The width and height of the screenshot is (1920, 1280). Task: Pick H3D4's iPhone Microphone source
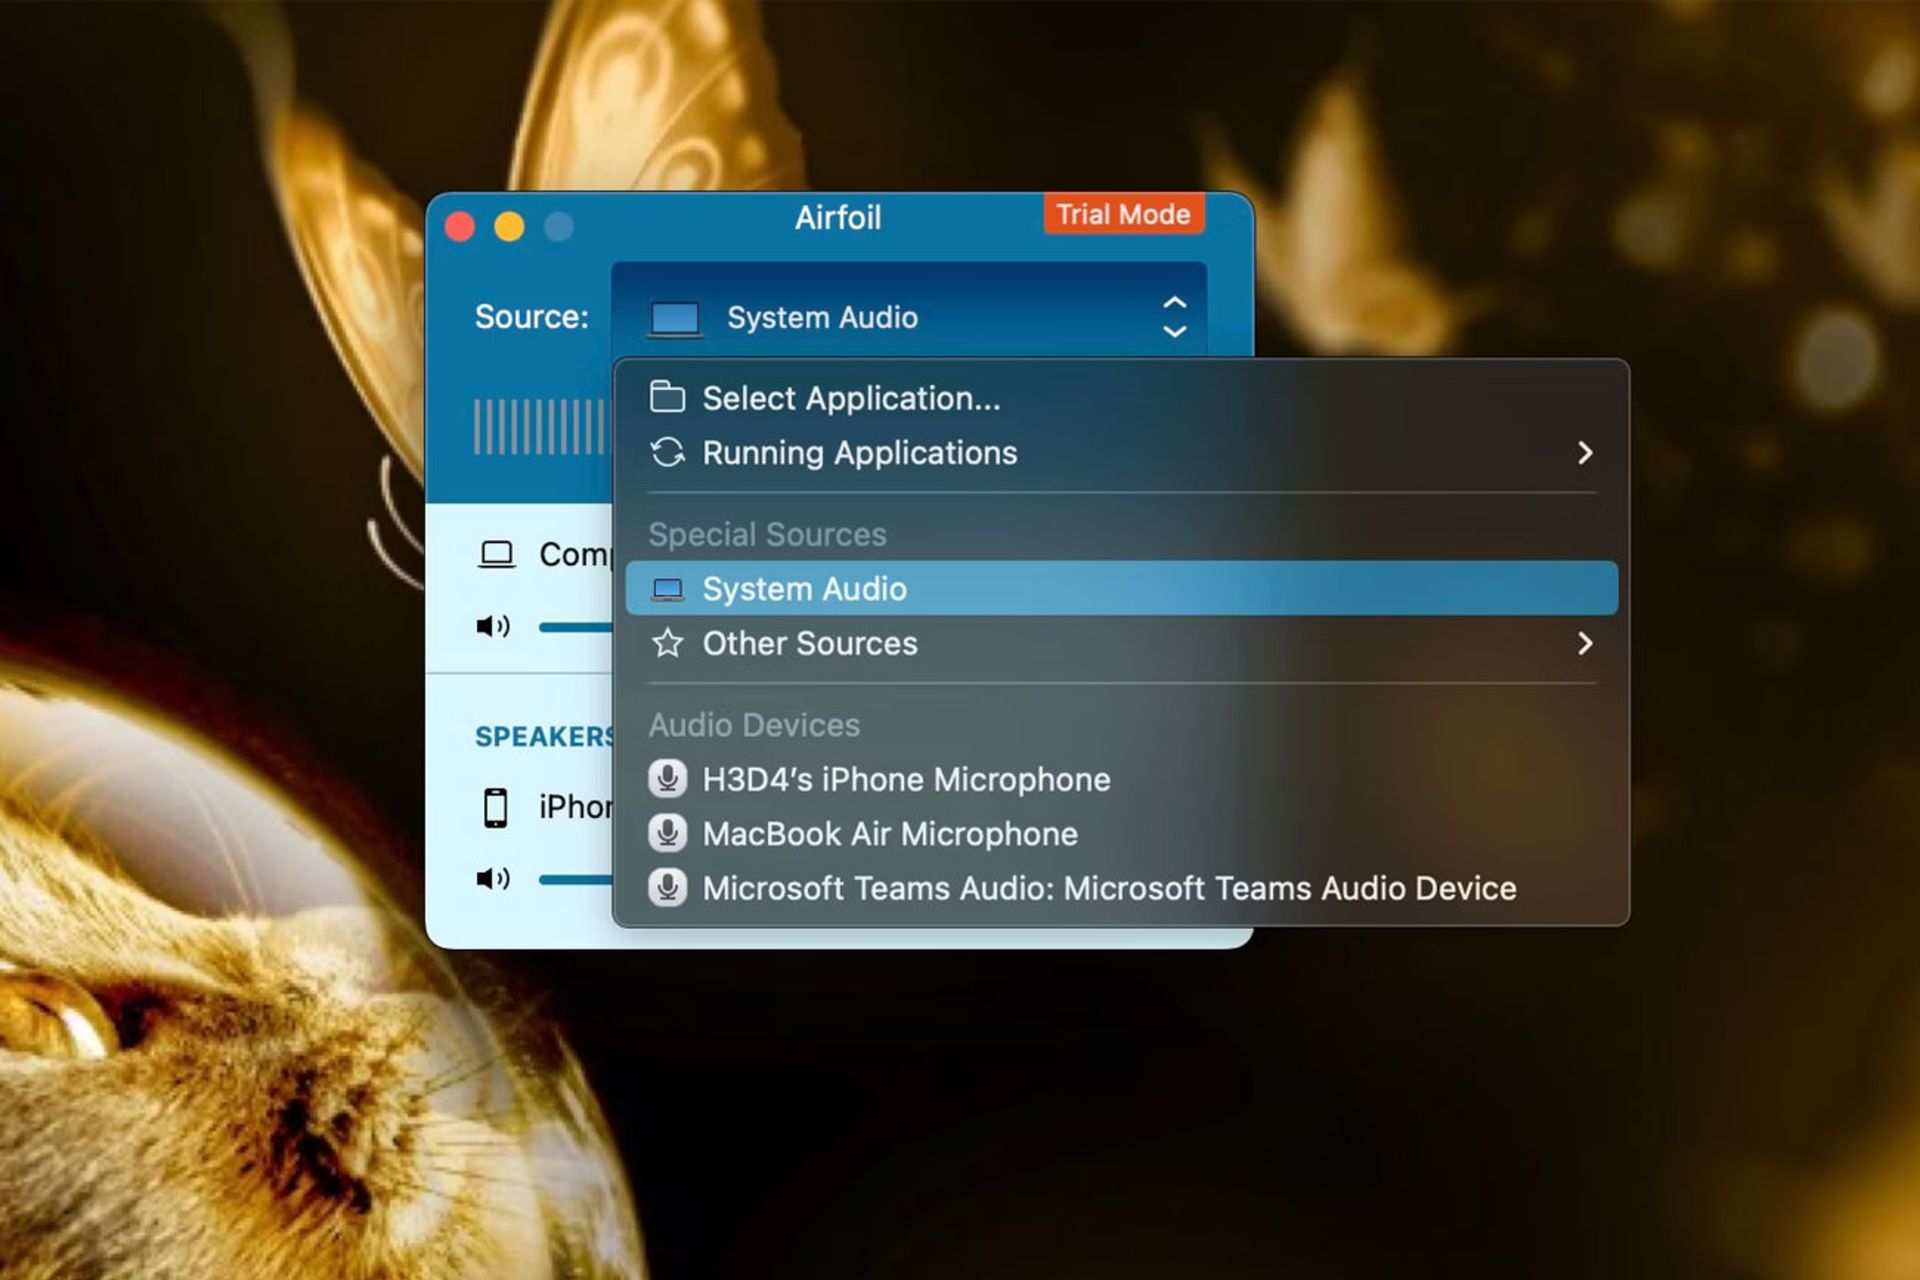pos(1121,779)
